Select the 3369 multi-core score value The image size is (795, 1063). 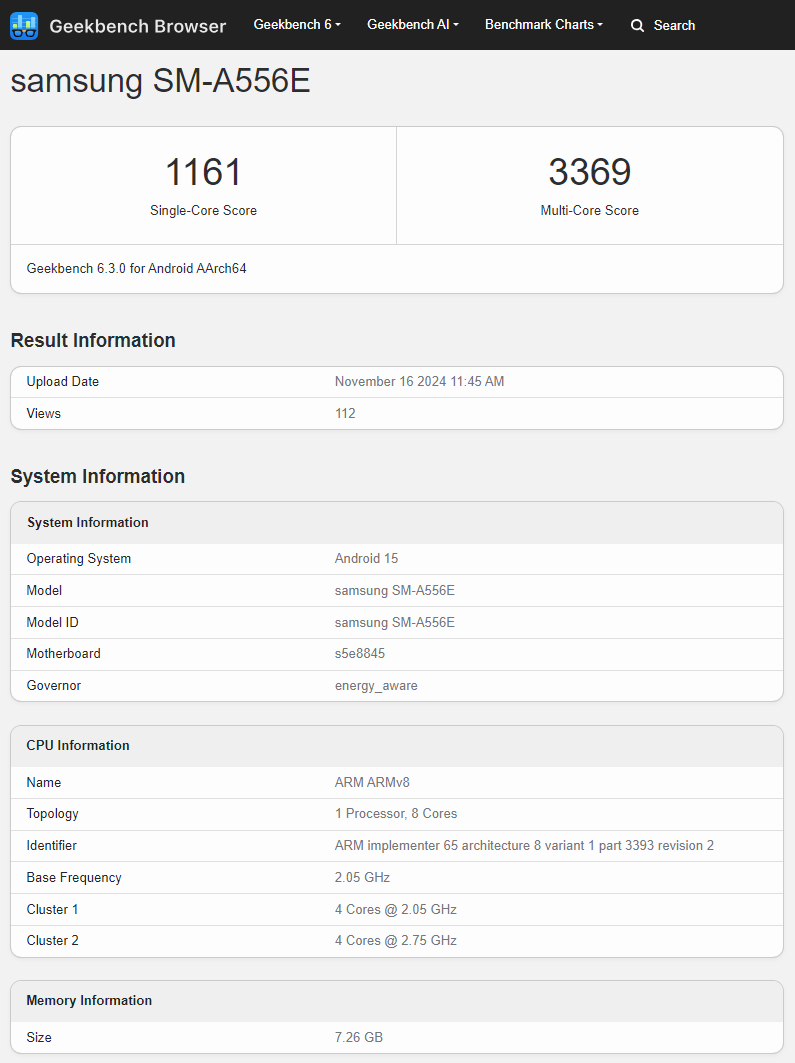(590, 172)
